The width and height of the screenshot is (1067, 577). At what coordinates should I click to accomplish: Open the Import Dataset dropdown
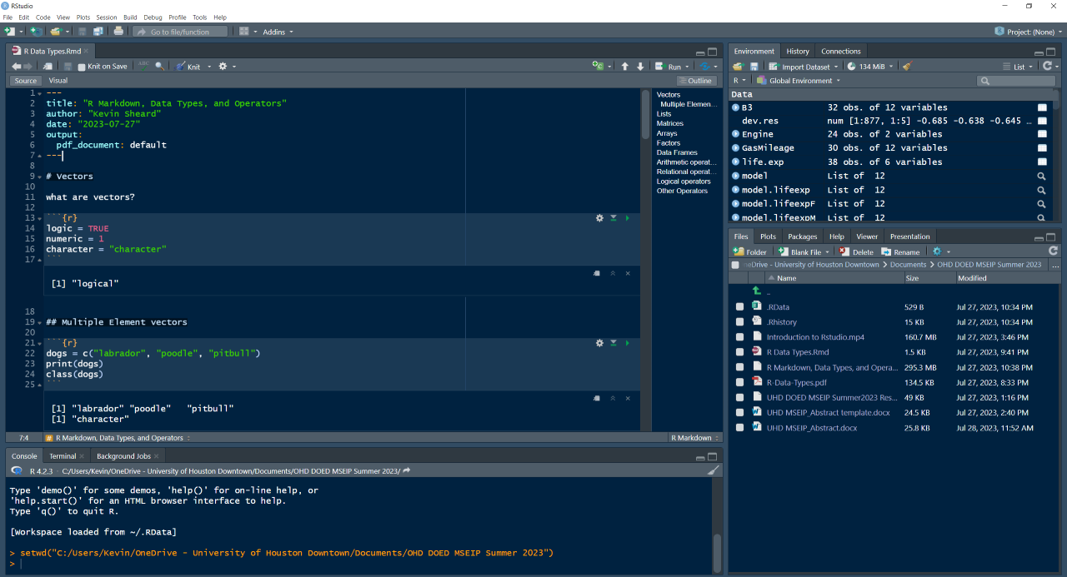[803, 67]
